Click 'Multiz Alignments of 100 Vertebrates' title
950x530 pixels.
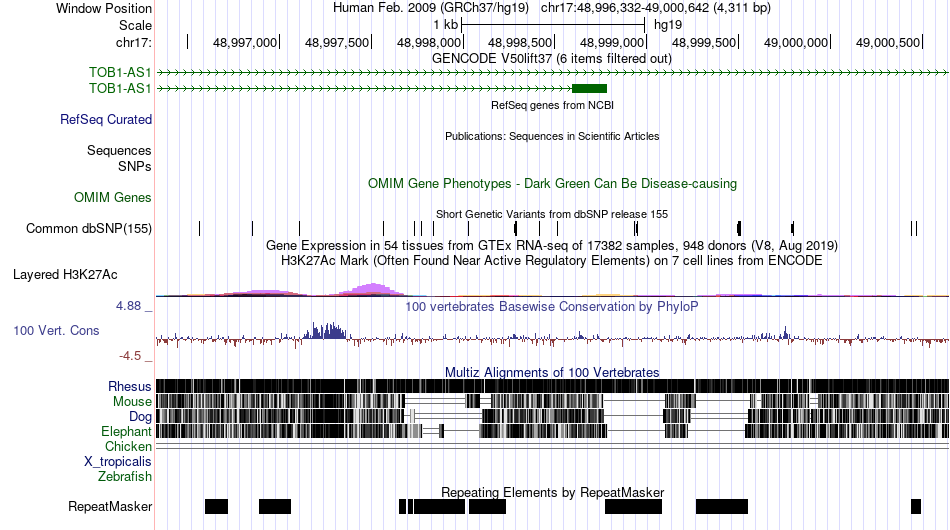552,373
